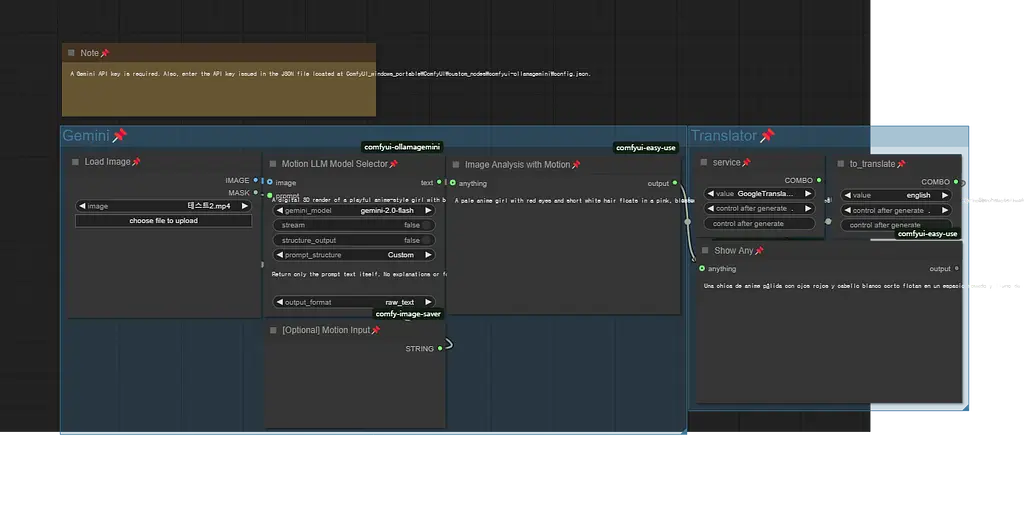Screen dimensions: 1024x508
Task: Select next file with image widget right arrow
Action: [245, 206]
